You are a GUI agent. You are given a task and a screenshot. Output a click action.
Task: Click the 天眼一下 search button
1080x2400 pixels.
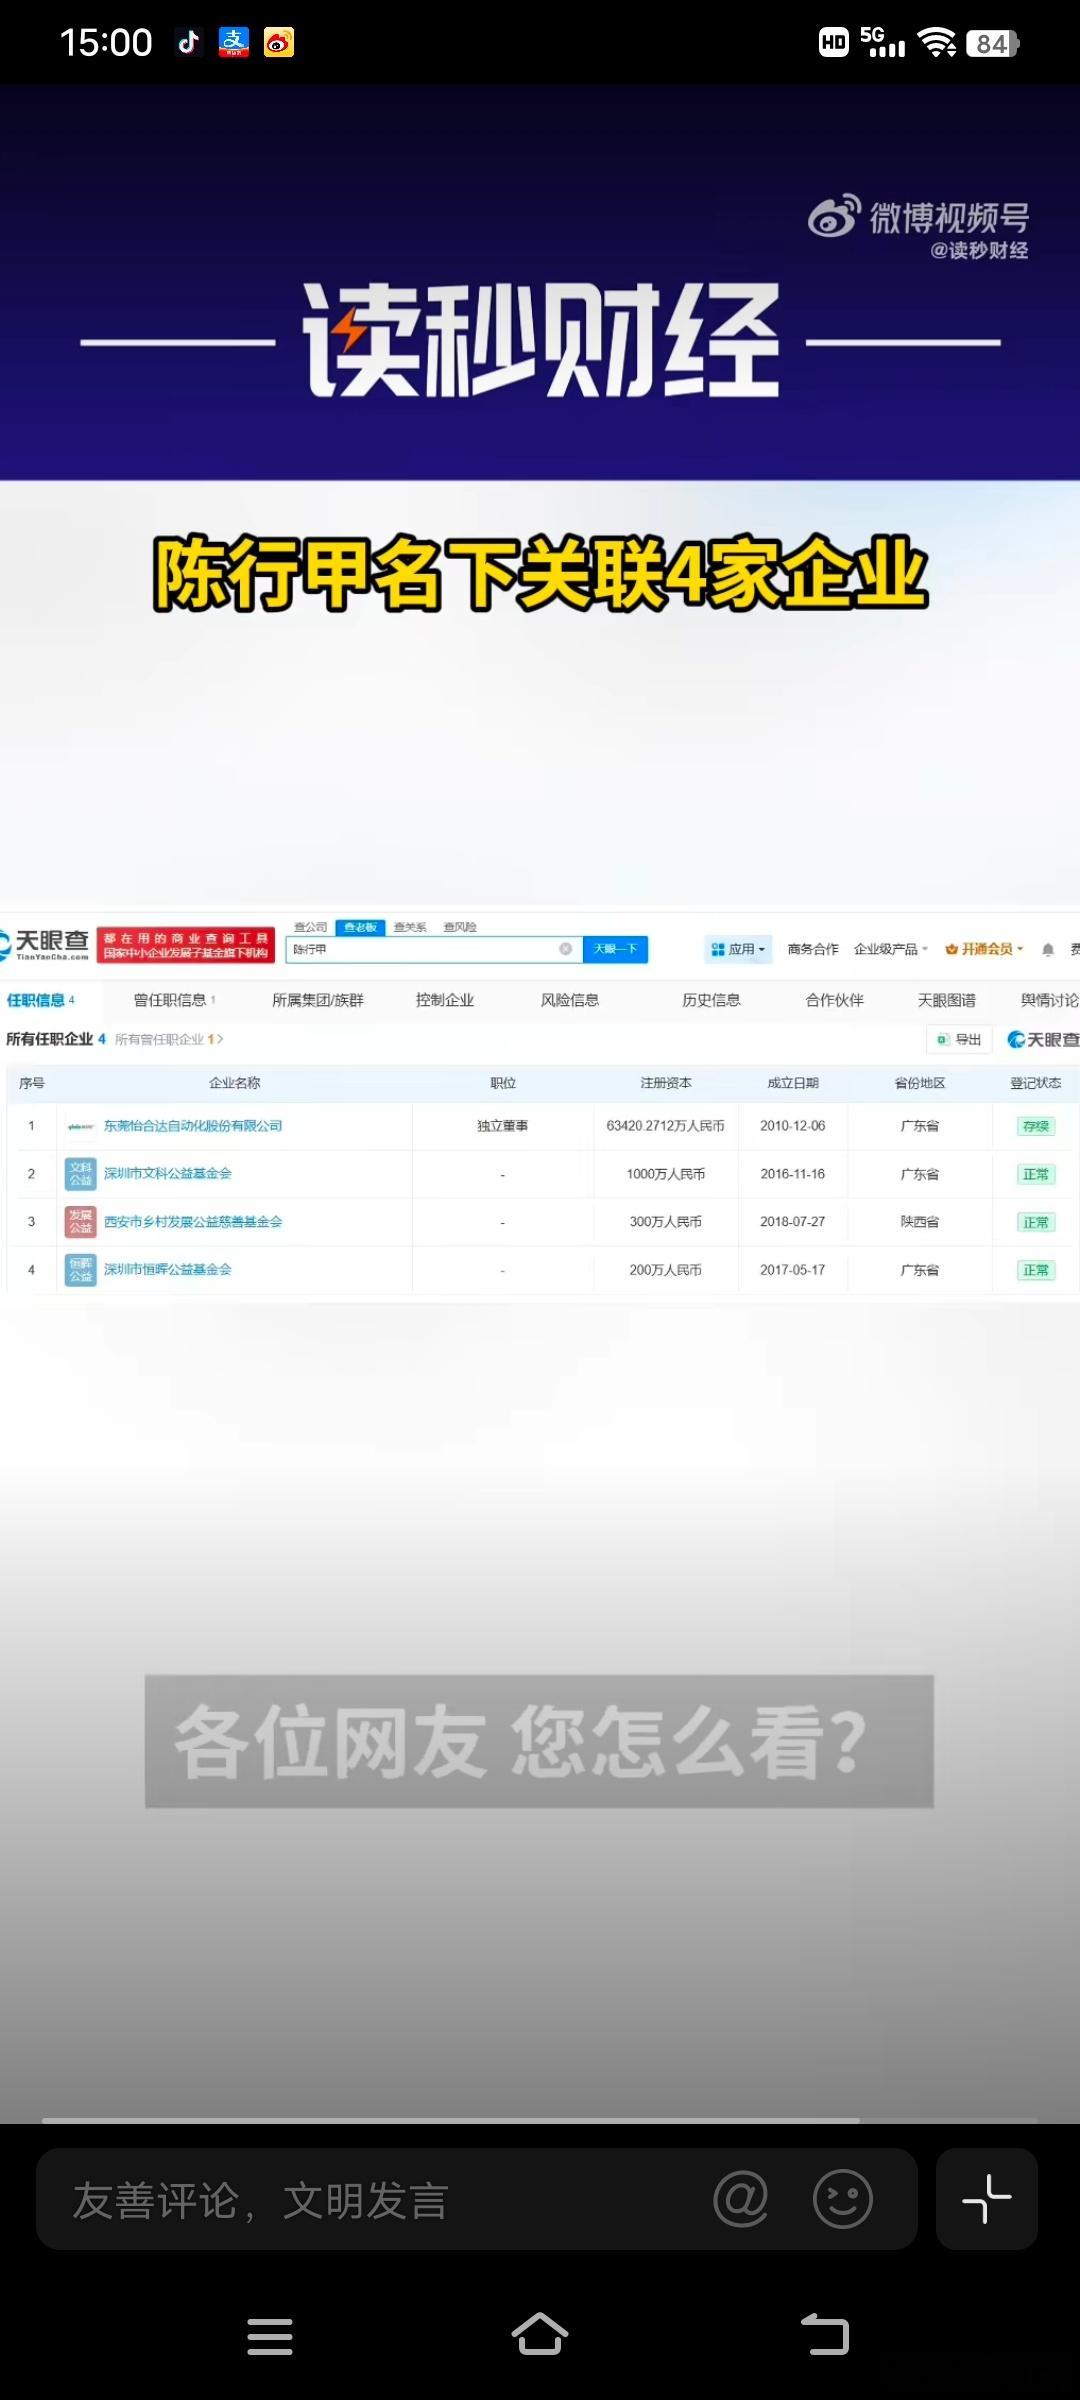point(615,948)
